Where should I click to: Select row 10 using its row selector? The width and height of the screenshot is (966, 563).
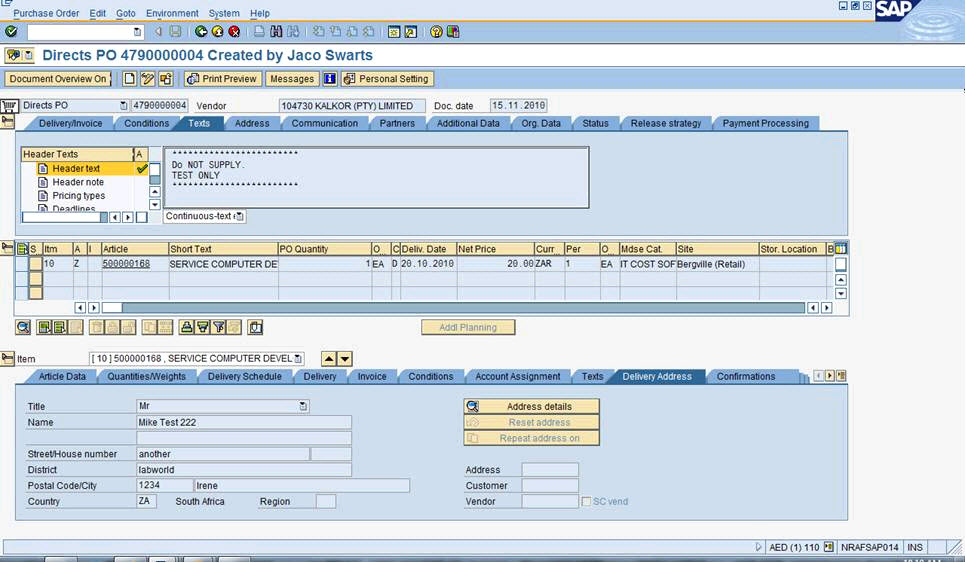tap(36, 264)
